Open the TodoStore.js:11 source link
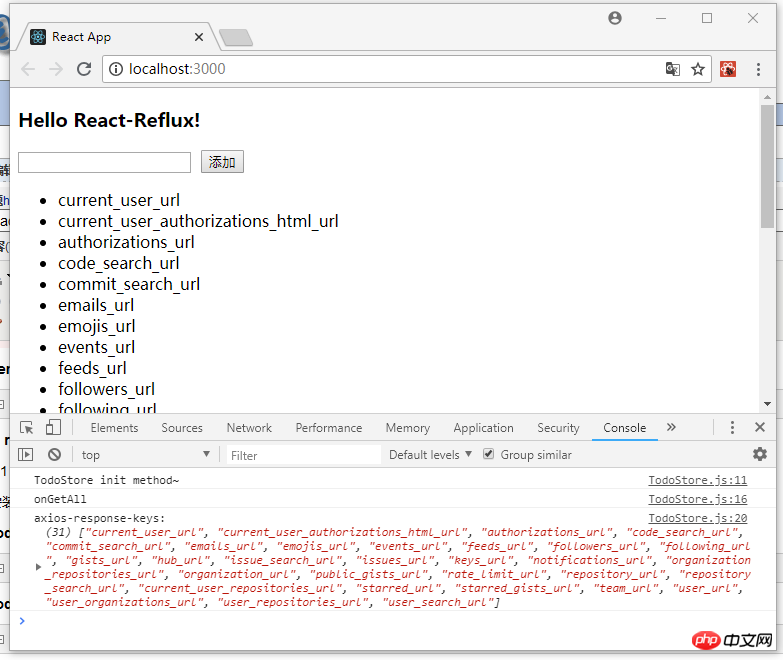 coord(698,480)
